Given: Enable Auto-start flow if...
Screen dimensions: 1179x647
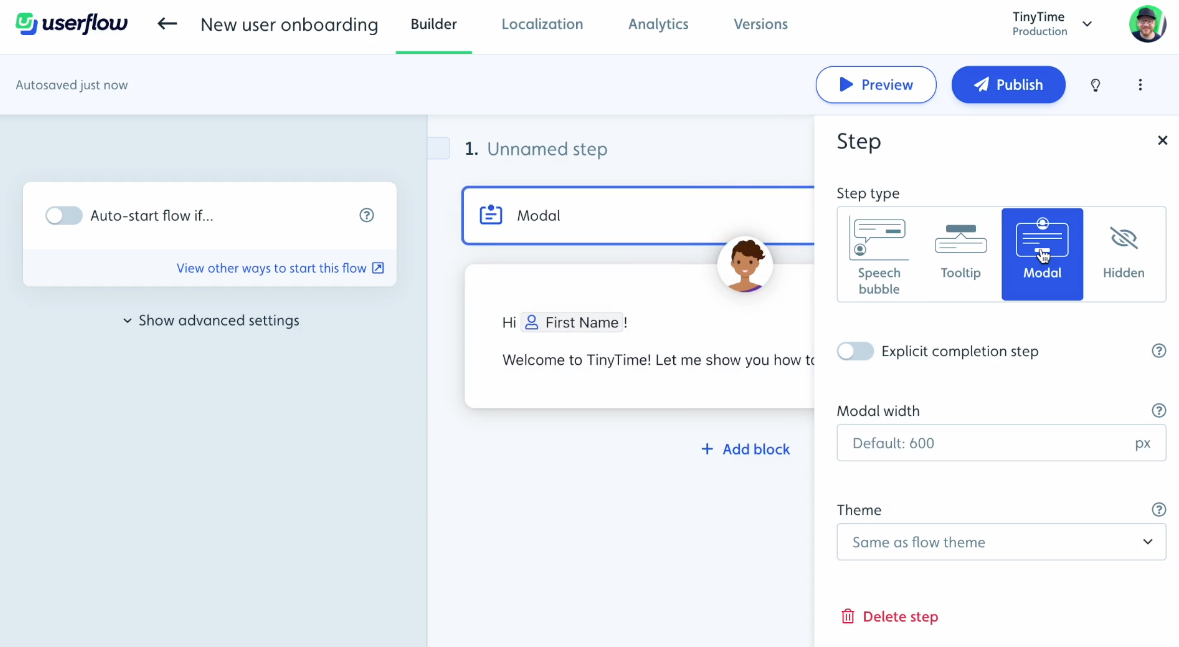Looking at the screenshot, I should pyautogui.click(x=64, y=215).
